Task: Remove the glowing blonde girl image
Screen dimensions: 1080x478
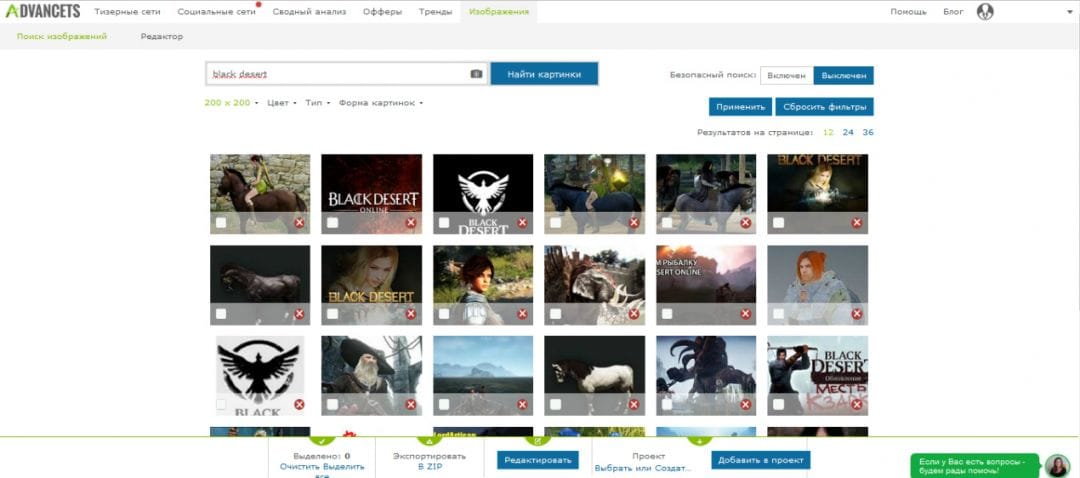Action: click(857, 222)
